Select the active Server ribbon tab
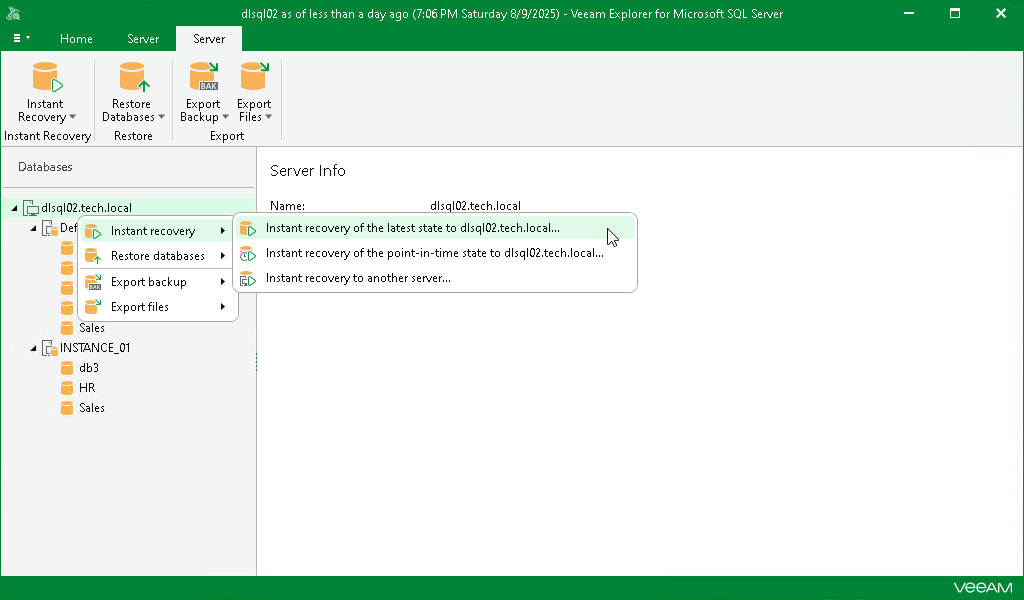1024x600 pixels. coord(209,39)
